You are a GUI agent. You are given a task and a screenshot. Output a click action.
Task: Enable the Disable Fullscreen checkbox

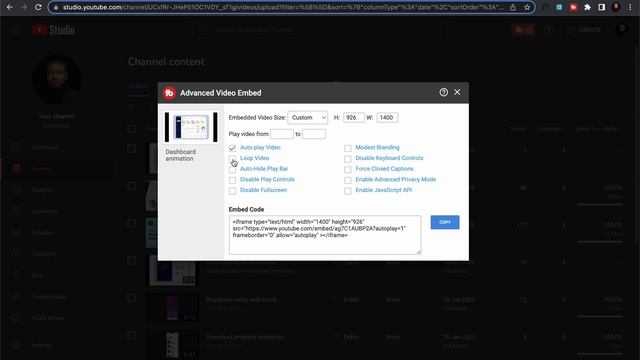[x=232, y=191]
